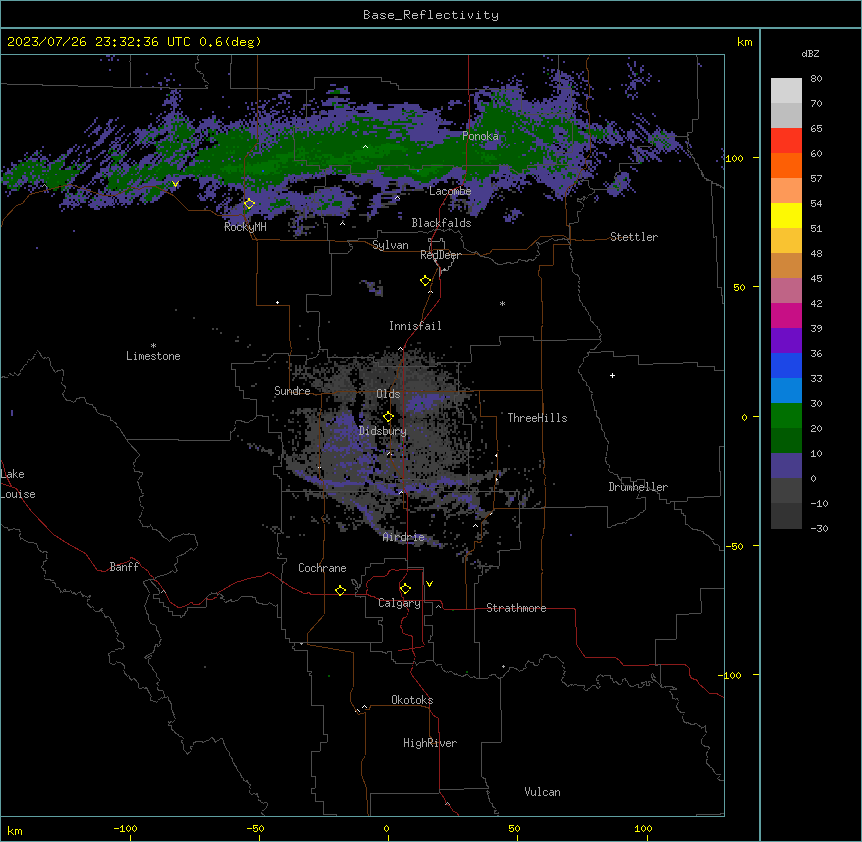Click the yellow diamond marker above the Calgary label

405,589
